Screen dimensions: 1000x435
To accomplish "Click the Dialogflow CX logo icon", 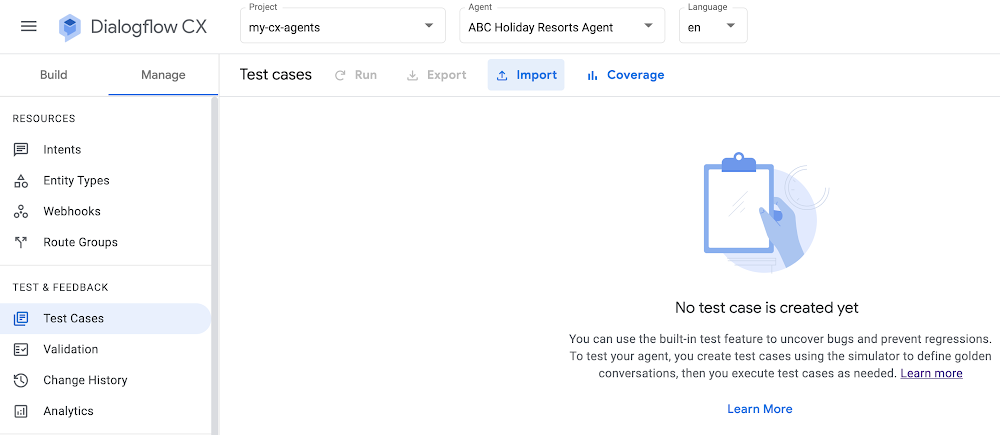I will 70,27.
